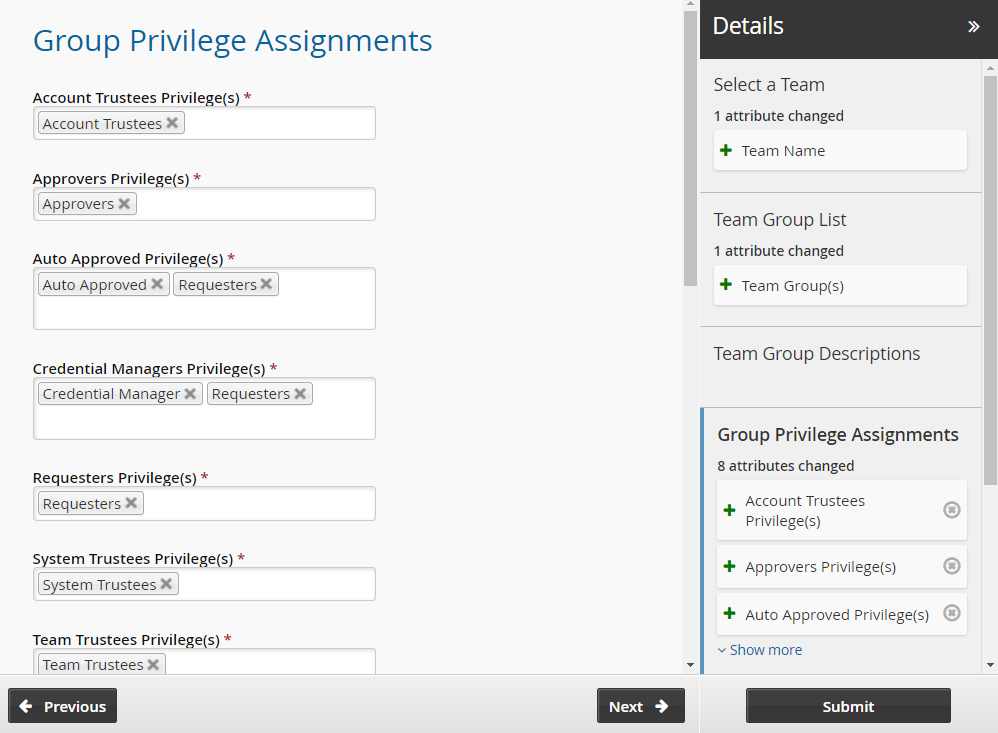
Task: Remove the Auto Approved tag
Action: tap(157, 285)
